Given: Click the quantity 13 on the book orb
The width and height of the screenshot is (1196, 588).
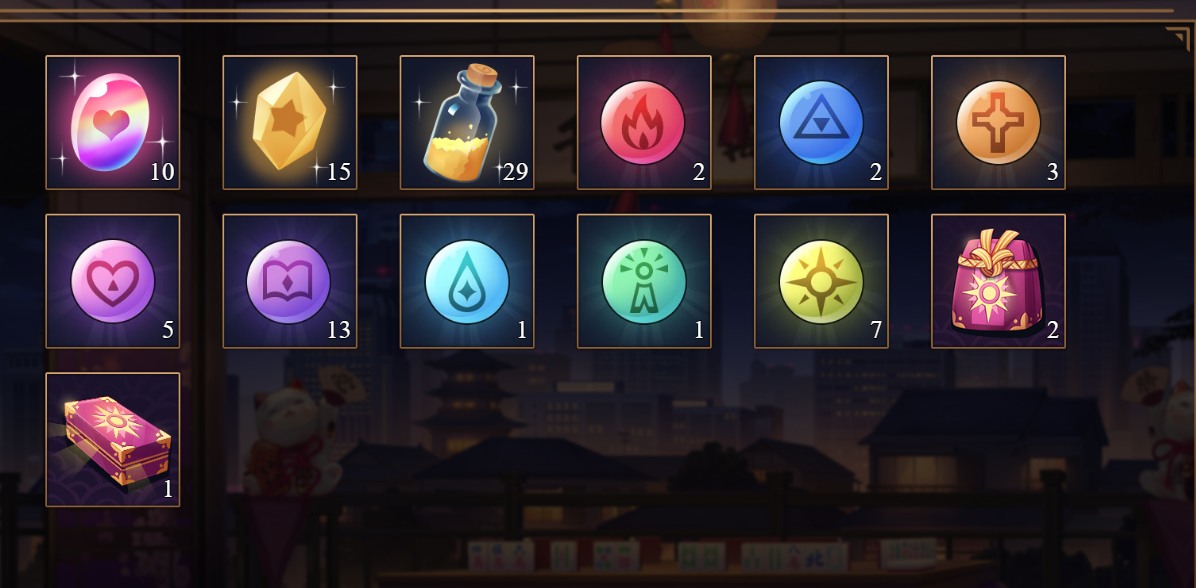Looking at the screenshot, I should coord(339,329).
